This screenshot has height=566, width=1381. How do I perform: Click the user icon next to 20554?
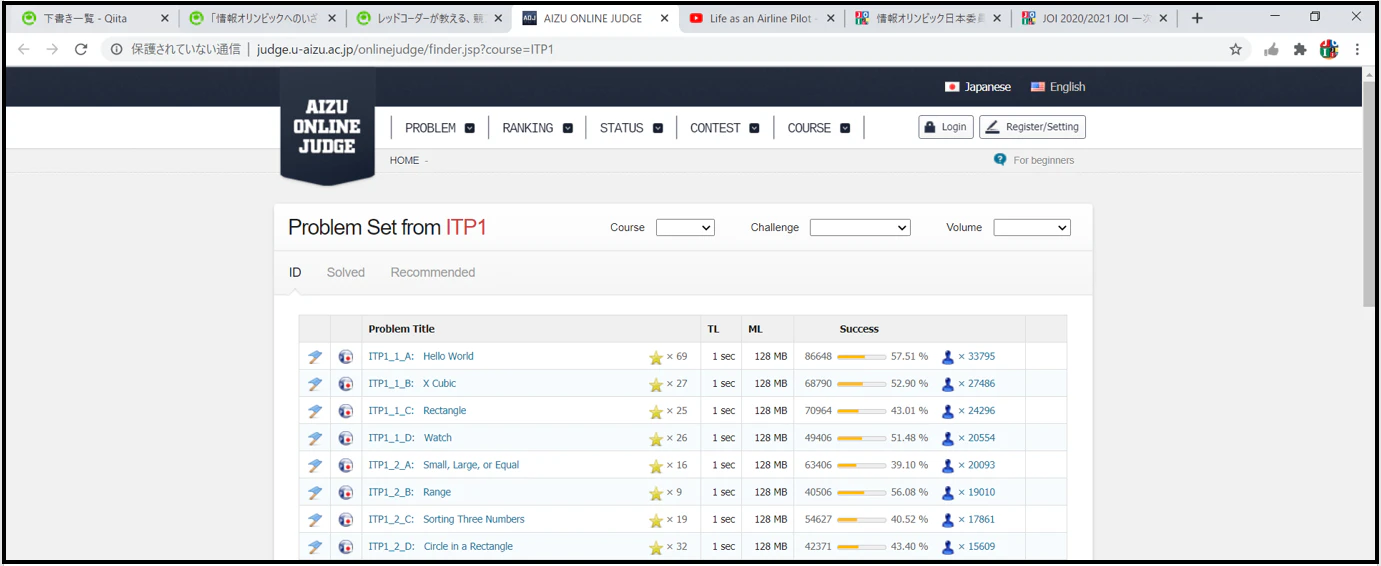[948, 438]
